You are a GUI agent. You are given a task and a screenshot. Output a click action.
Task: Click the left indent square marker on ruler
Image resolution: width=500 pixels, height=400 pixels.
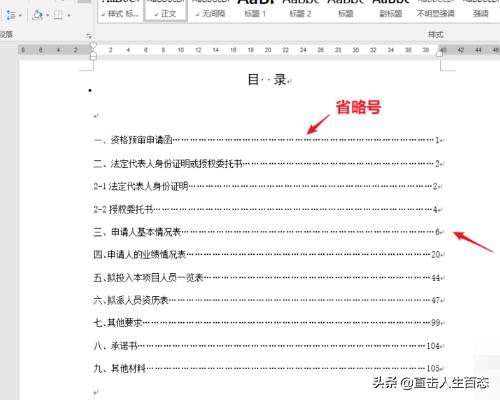pos(93,57)
